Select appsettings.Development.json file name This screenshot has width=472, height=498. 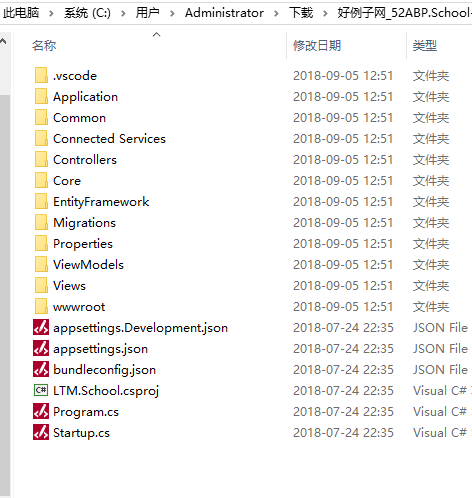point(140,328)
